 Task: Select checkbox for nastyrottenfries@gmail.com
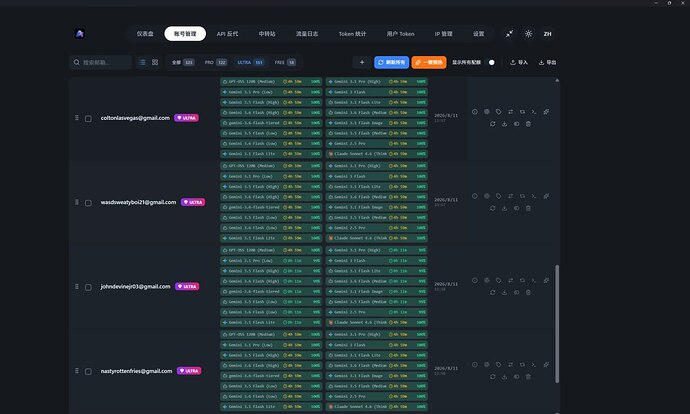click(x=88, y=371)
